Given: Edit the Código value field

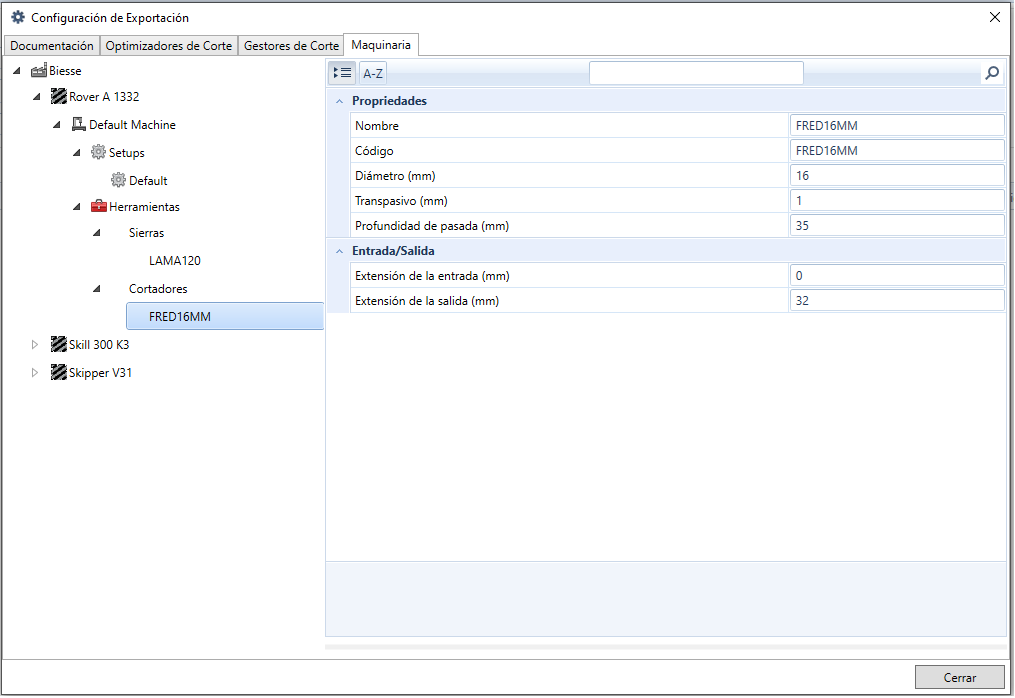Looking at the screenshot, I should (897, 150).
